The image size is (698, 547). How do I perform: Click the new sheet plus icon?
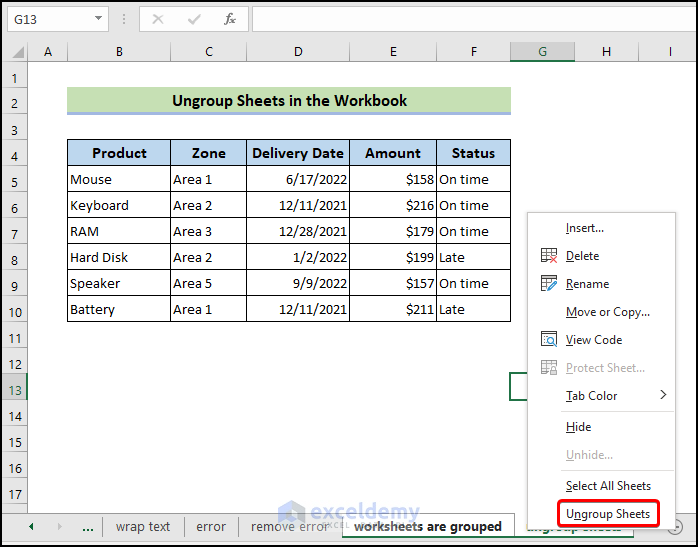677,527
